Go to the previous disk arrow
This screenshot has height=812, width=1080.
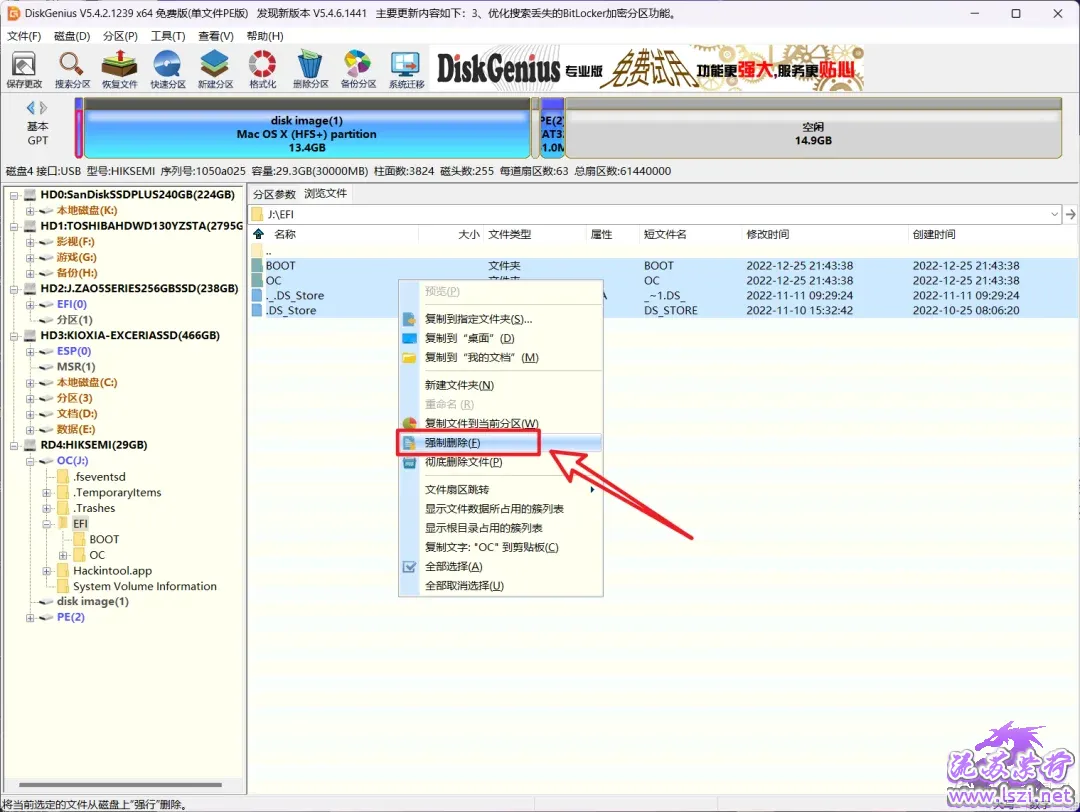[x=30, y=107]
